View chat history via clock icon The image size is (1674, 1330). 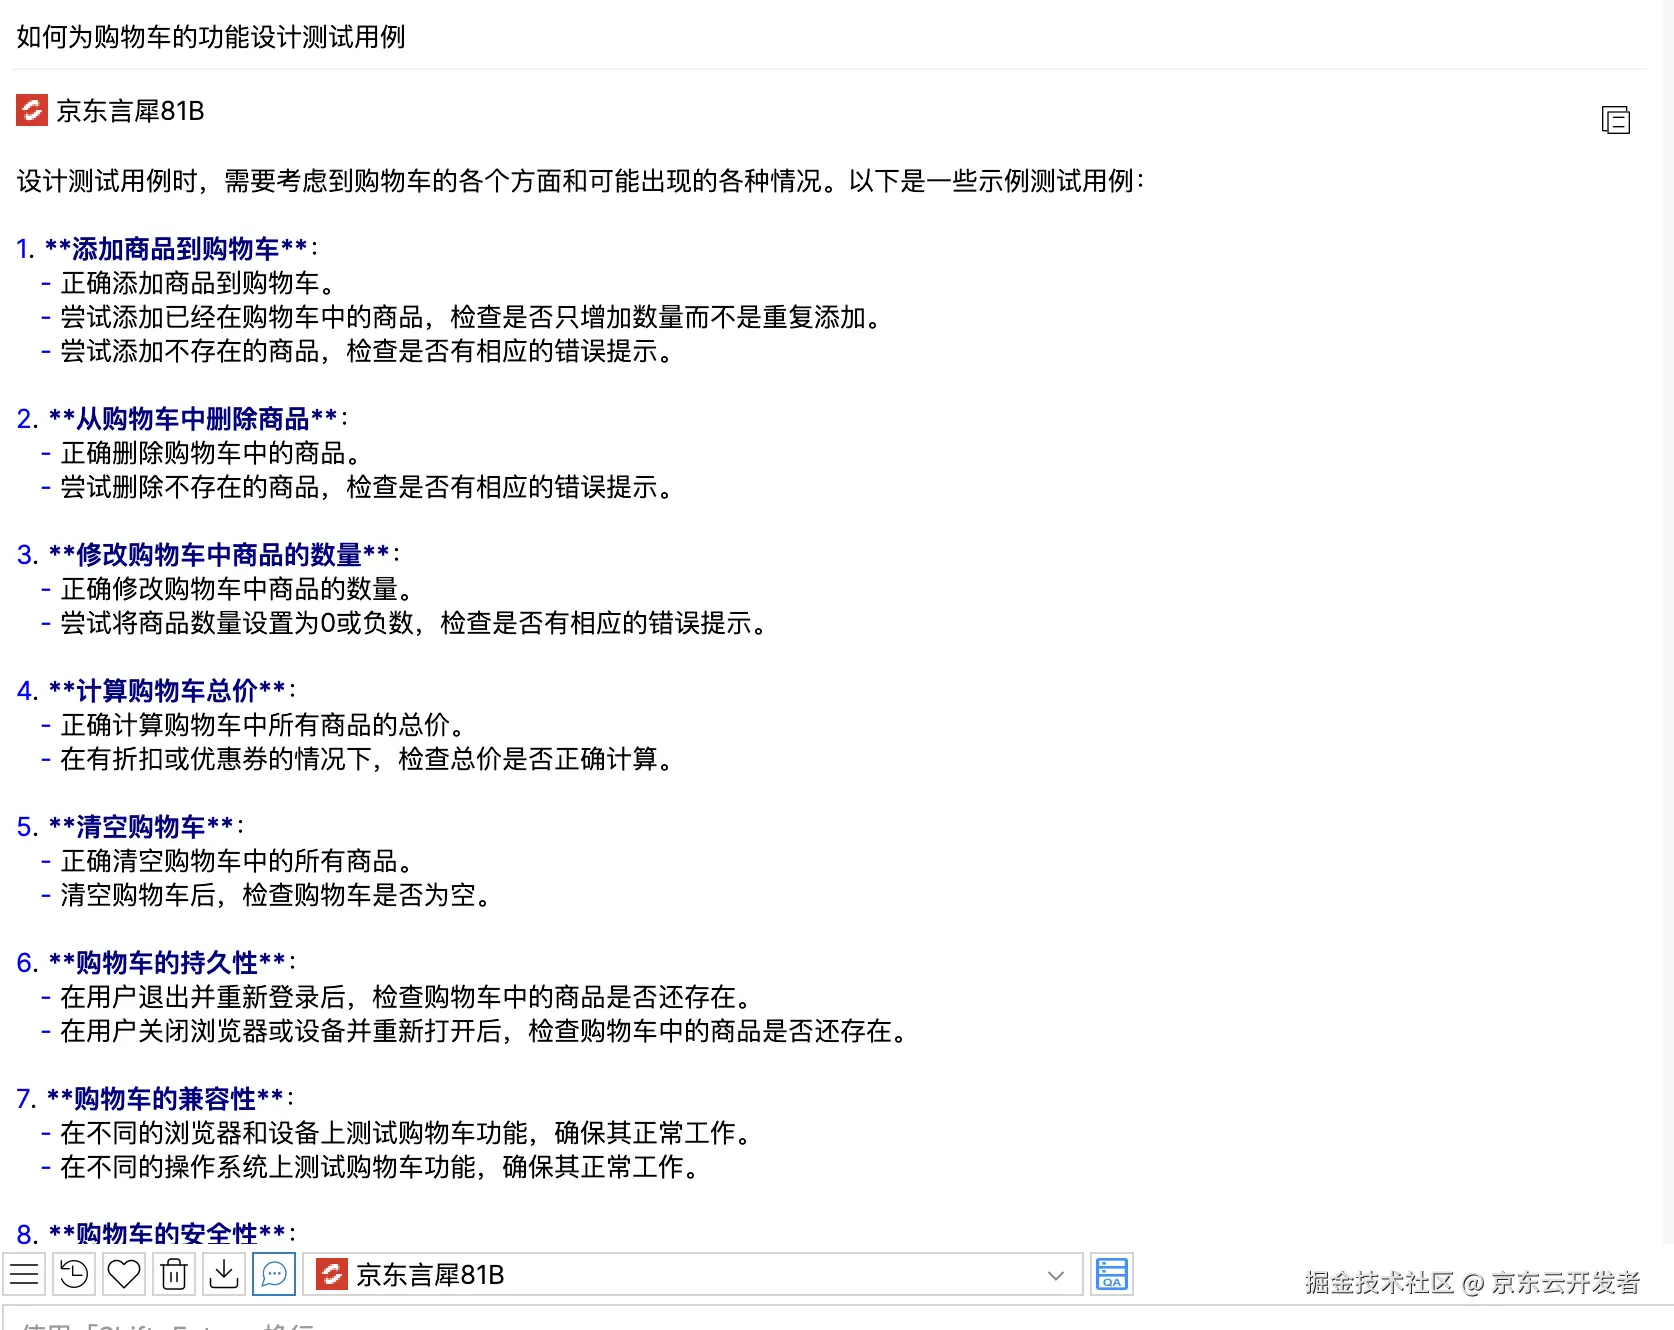72,1274
